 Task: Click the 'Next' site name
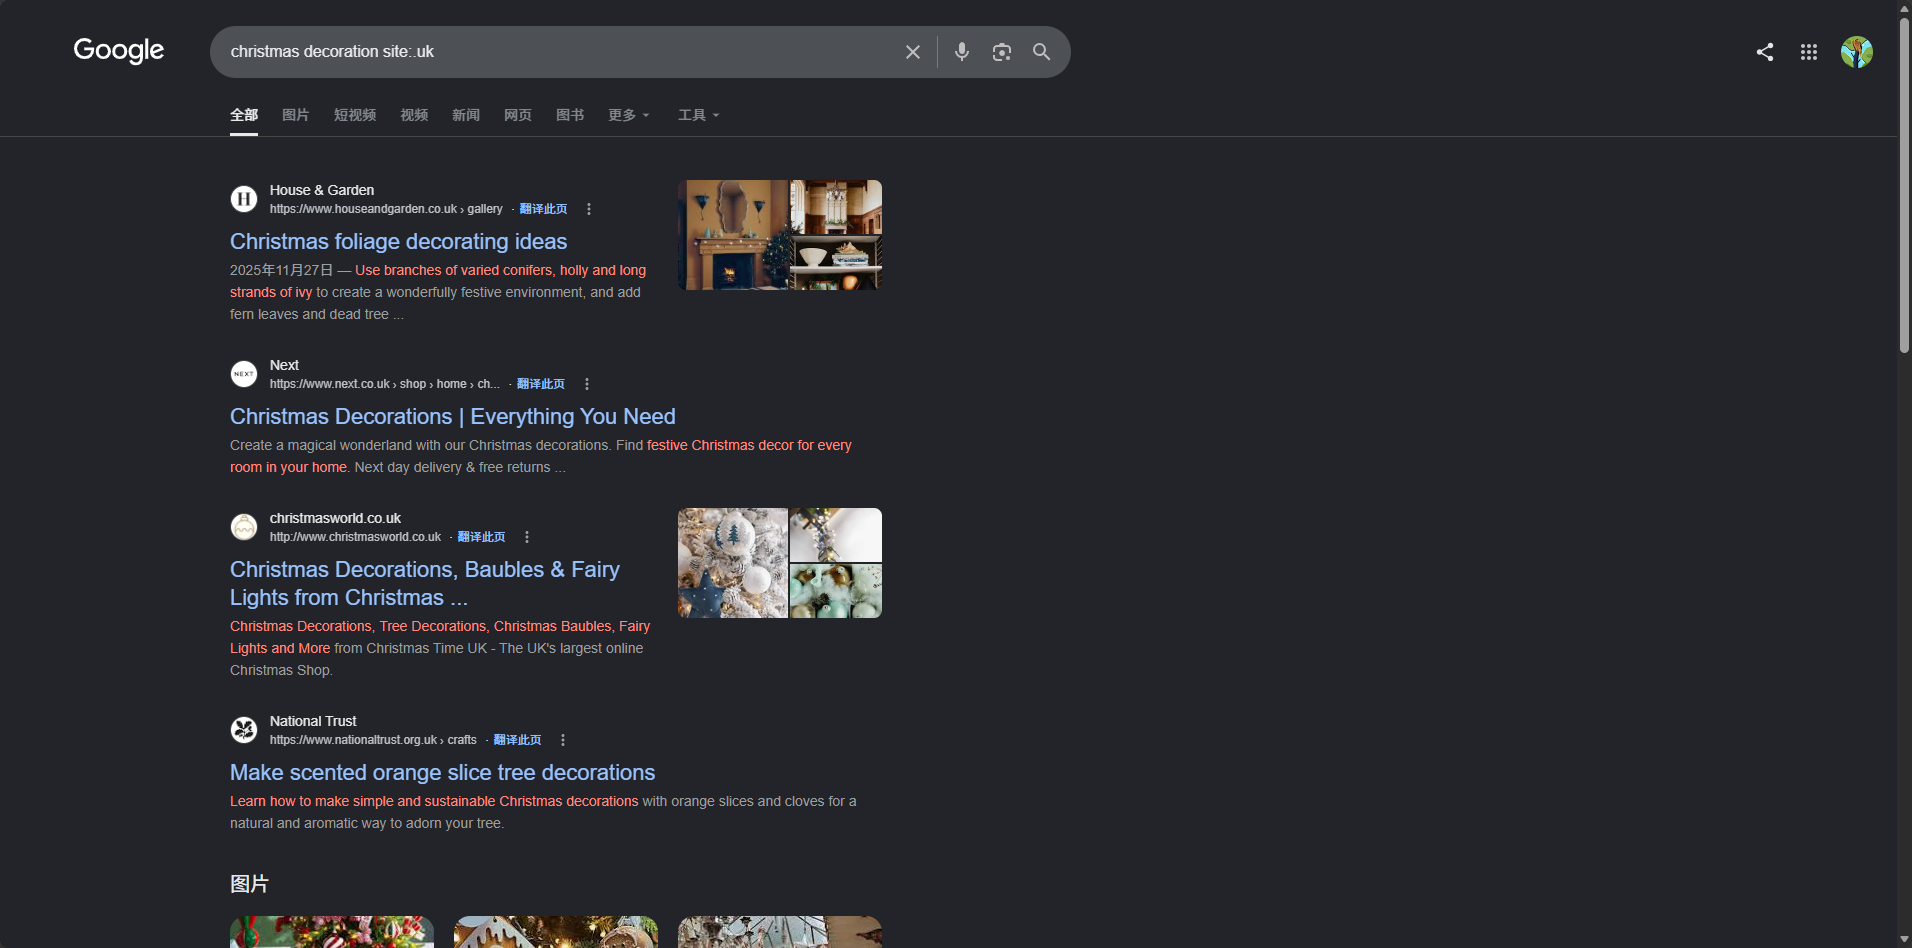(x=284, y=365)
